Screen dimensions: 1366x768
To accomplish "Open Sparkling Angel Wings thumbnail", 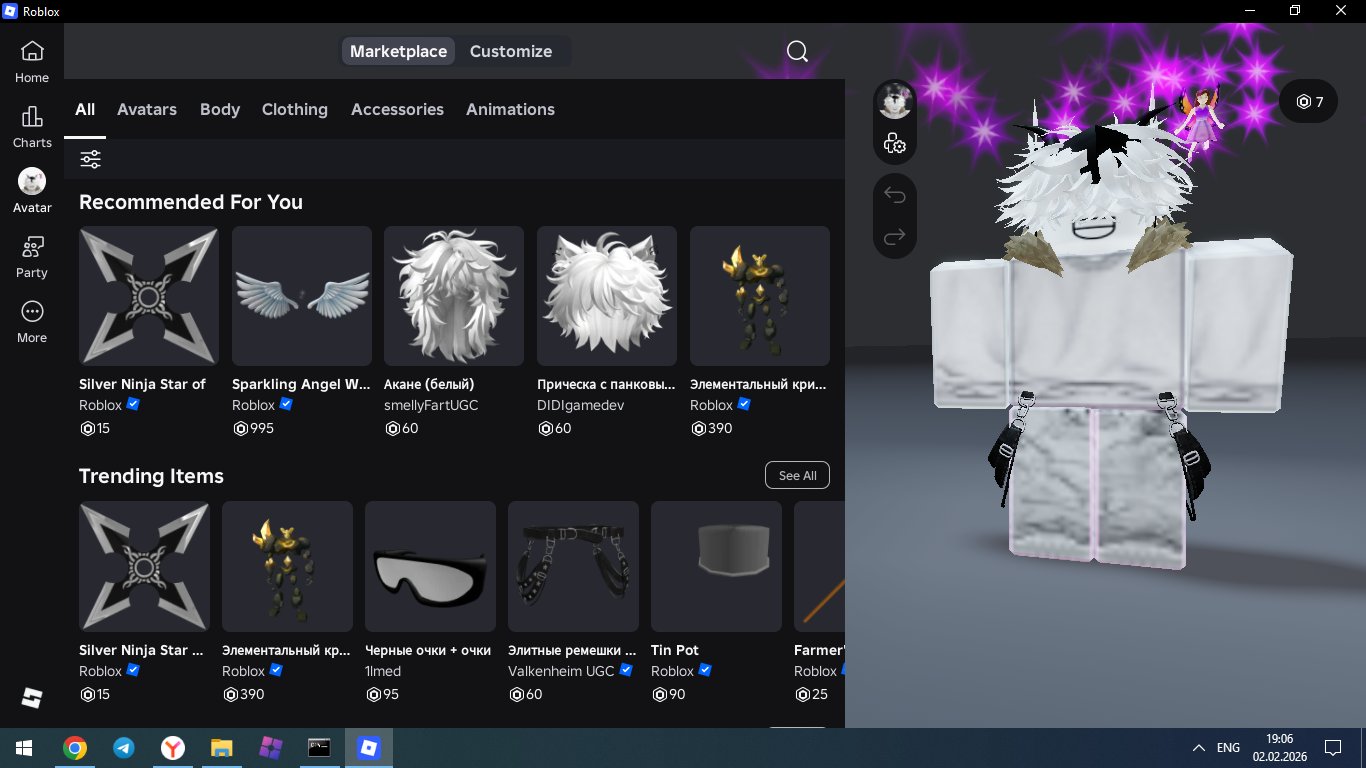I will (x=302, y=296).
